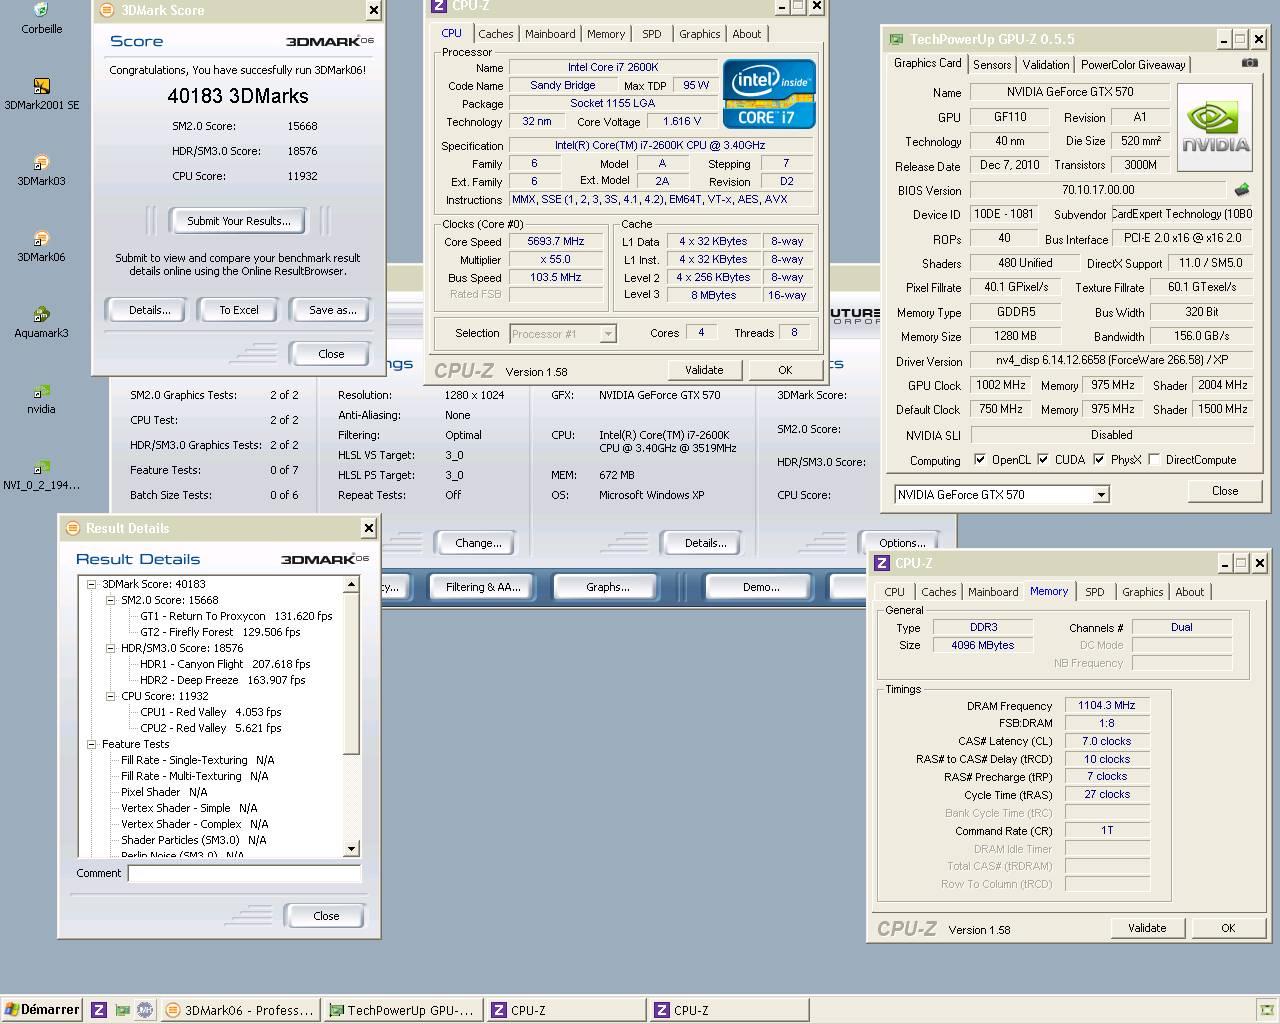1280x1024 pixels.
Task: Open the PowerColor Giveaway tab in GPU-Z
Action: [x=1133, y=65]
